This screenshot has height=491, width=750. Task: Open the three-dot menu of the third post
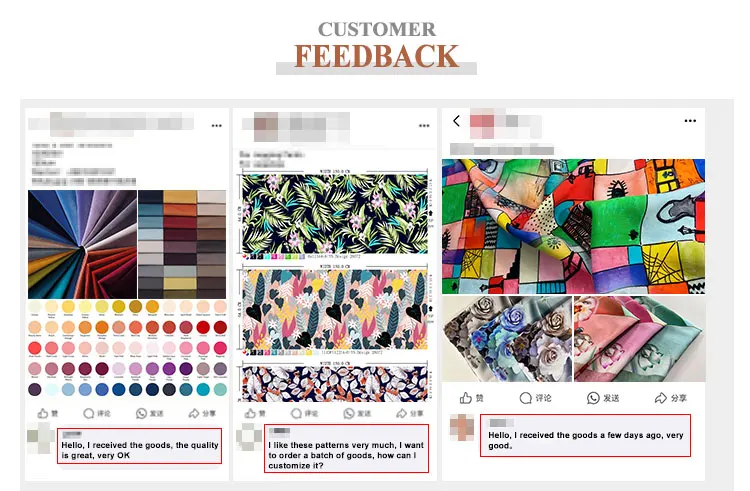(x=690, y=121)
